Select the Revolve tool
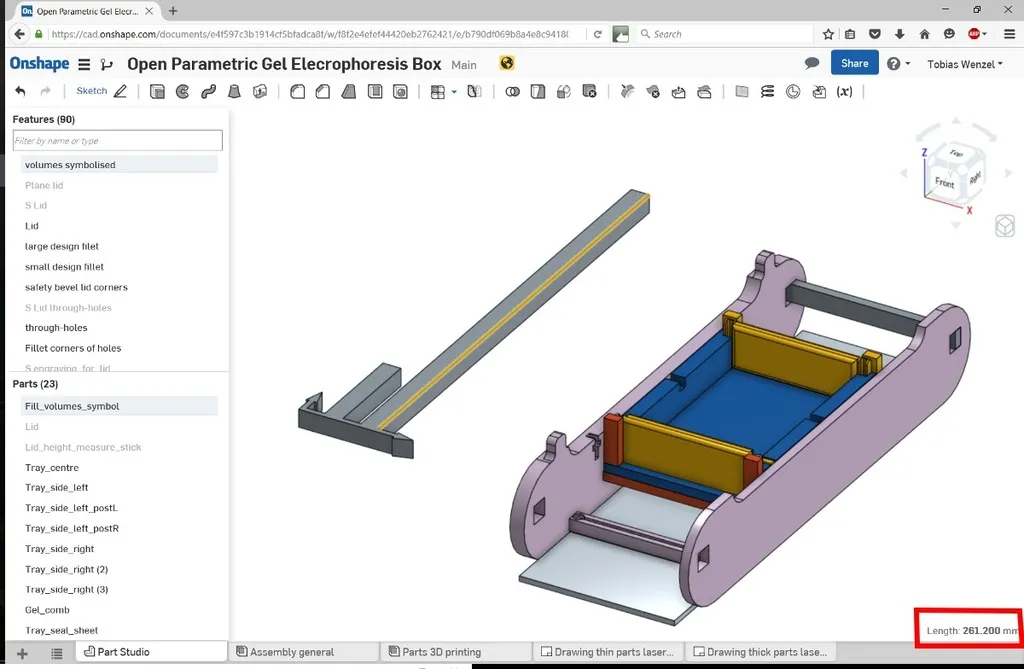The width and height of the screenshot is (1024, 669). (183, 91)
